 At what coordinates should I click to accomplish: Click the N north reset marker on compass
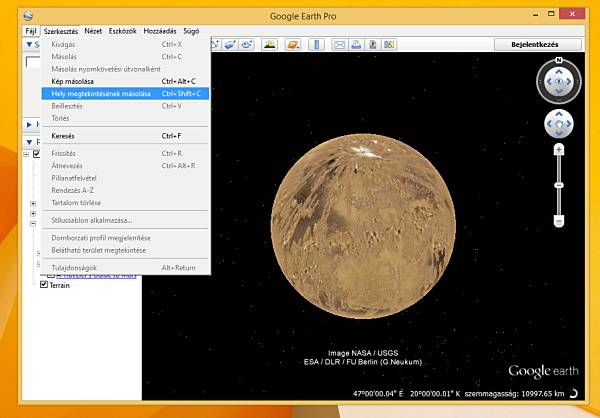pos(559,60)
